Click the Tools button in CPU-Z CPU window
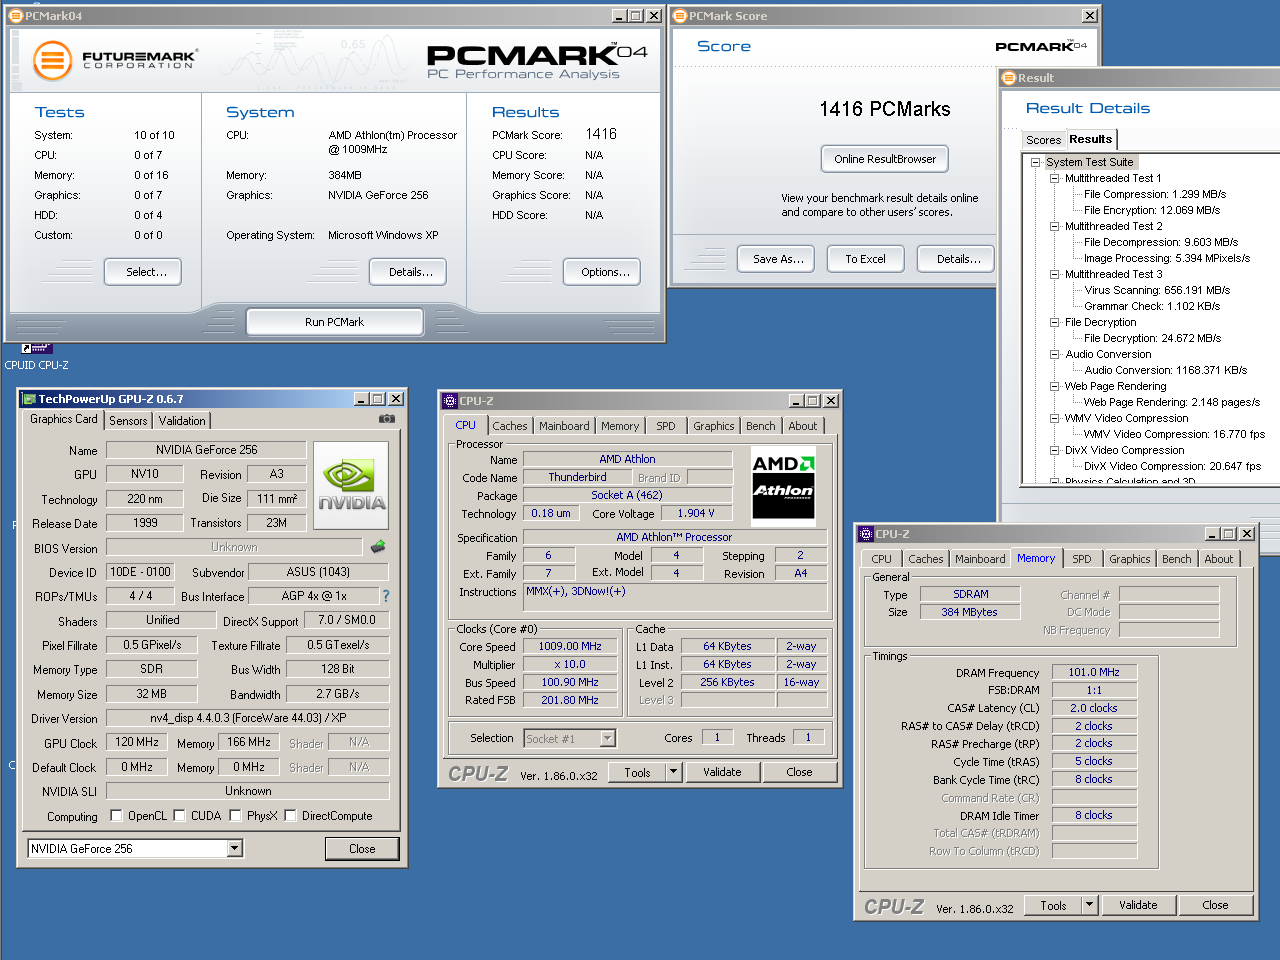1280x960 pixels. click(637, 772)
